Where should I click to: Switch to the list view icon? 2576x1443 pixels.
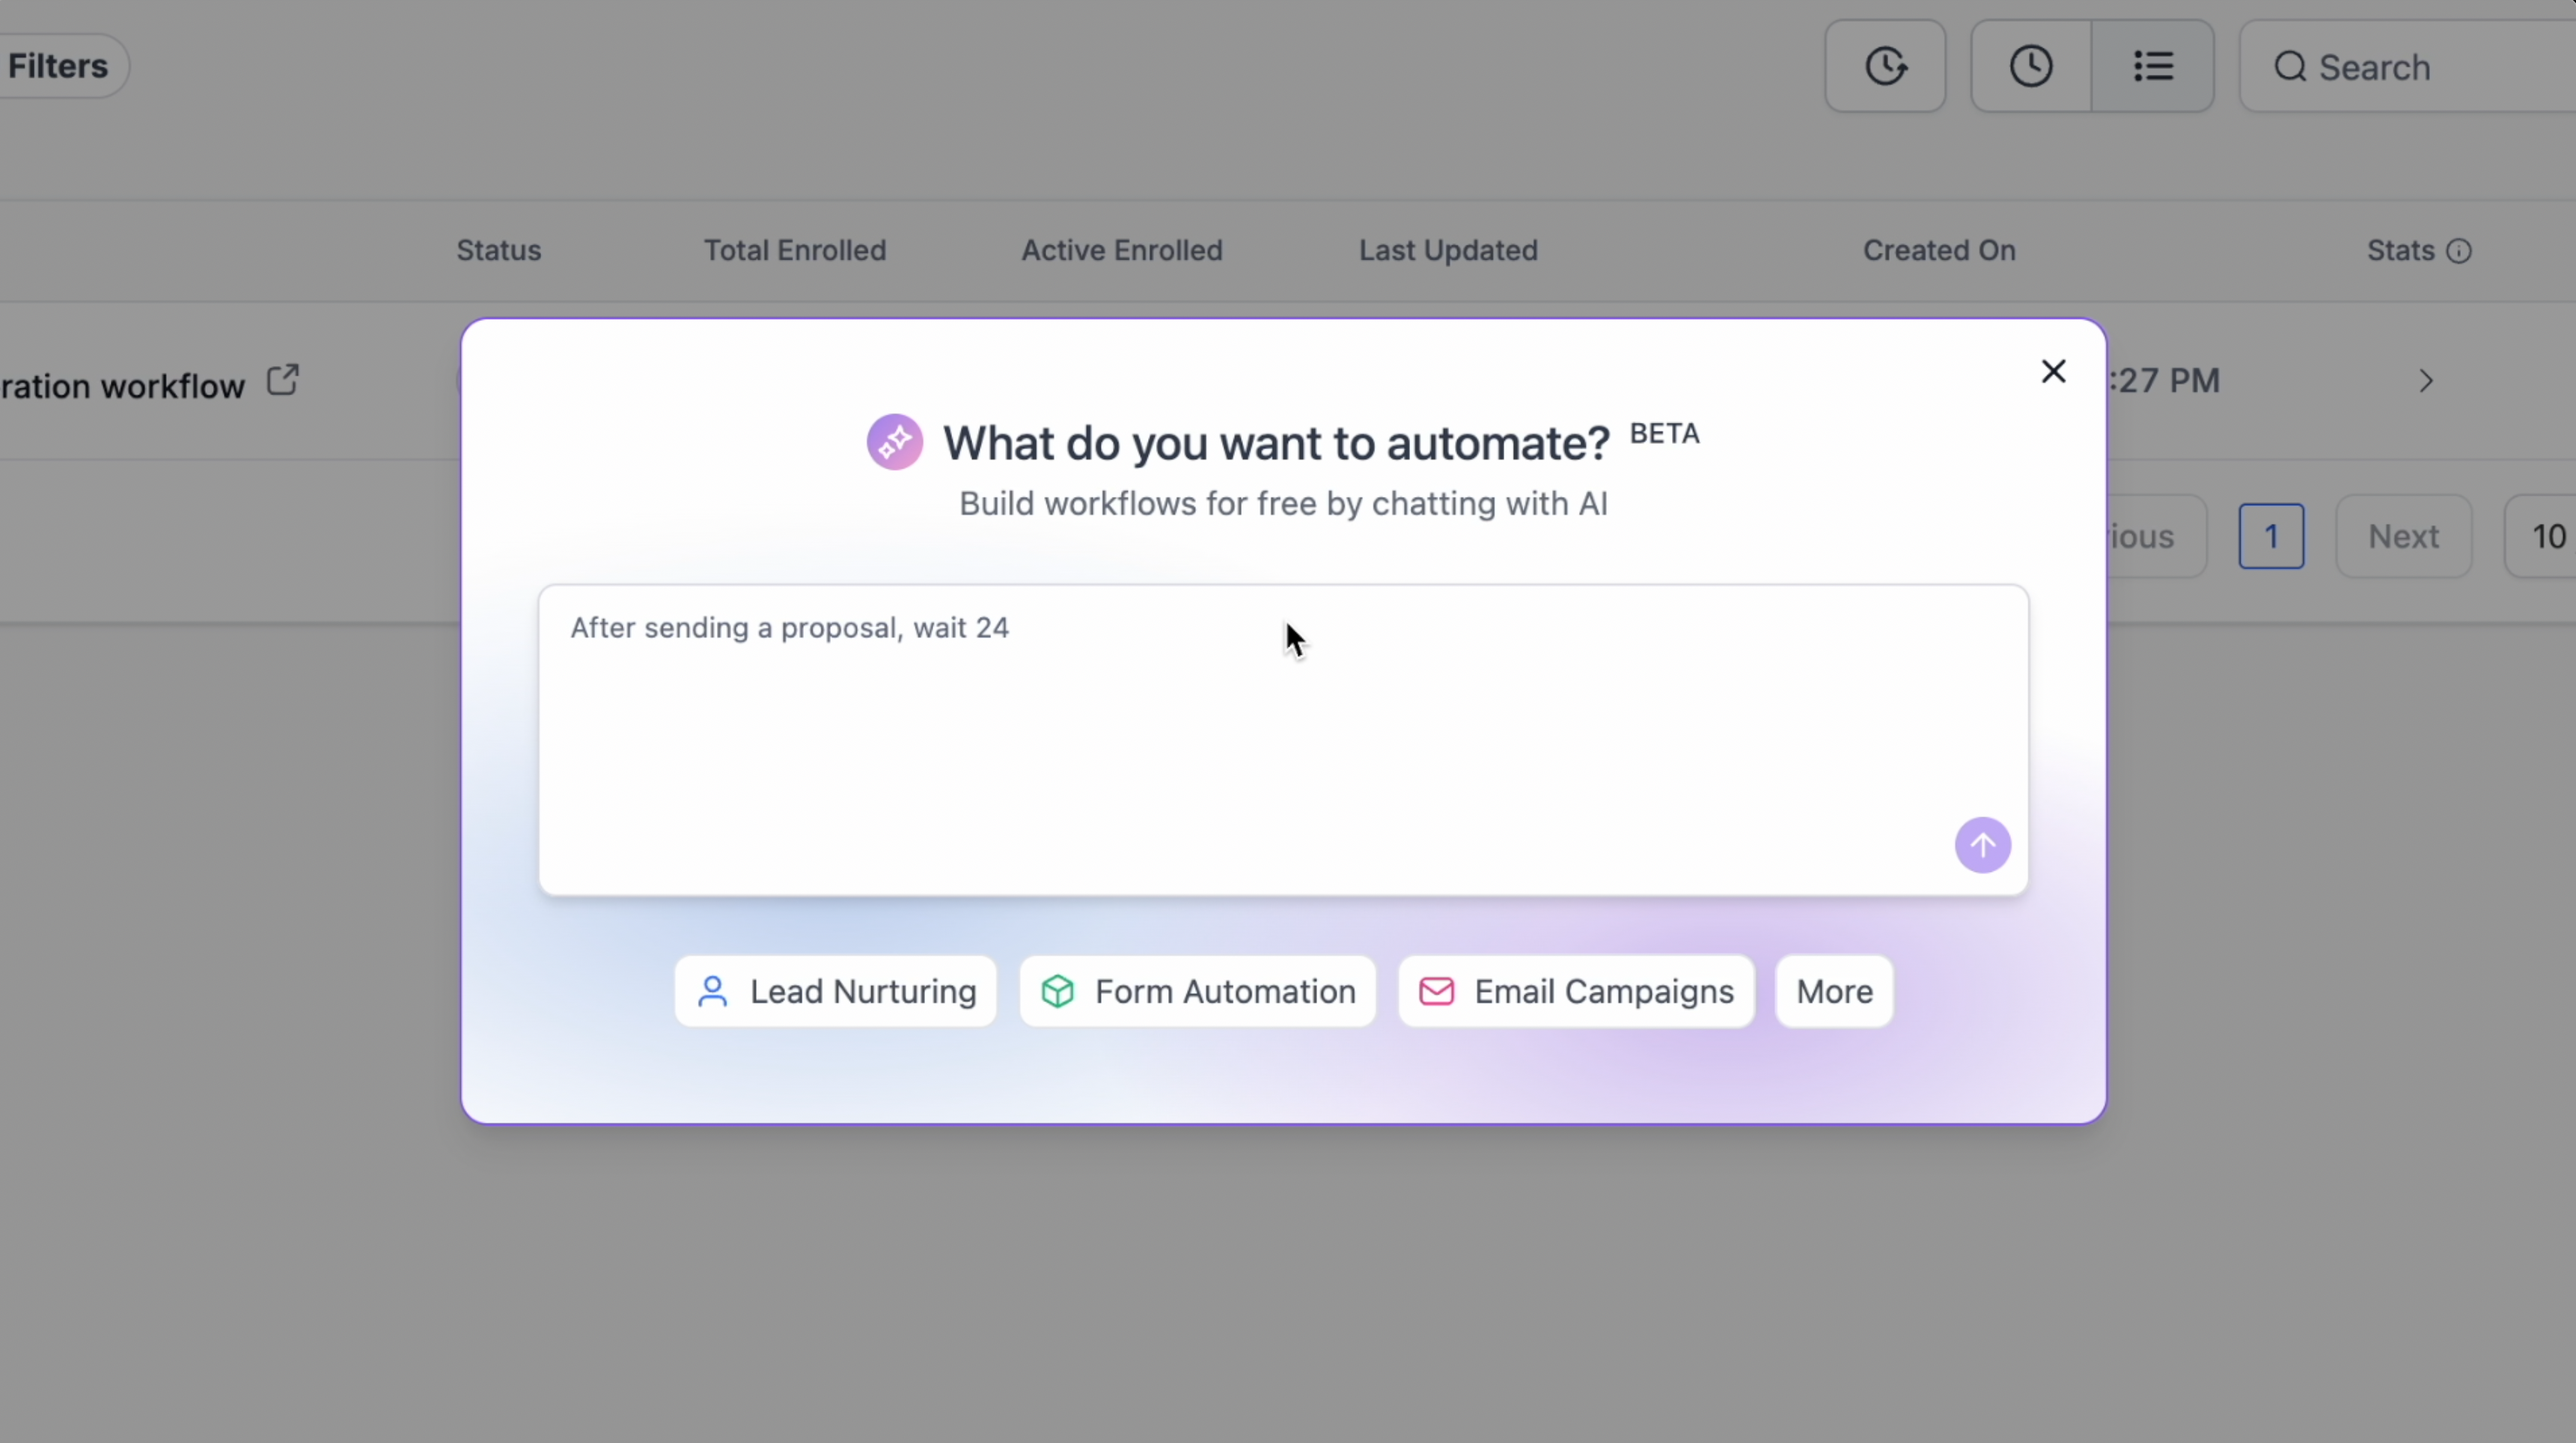pos(2153,67)
